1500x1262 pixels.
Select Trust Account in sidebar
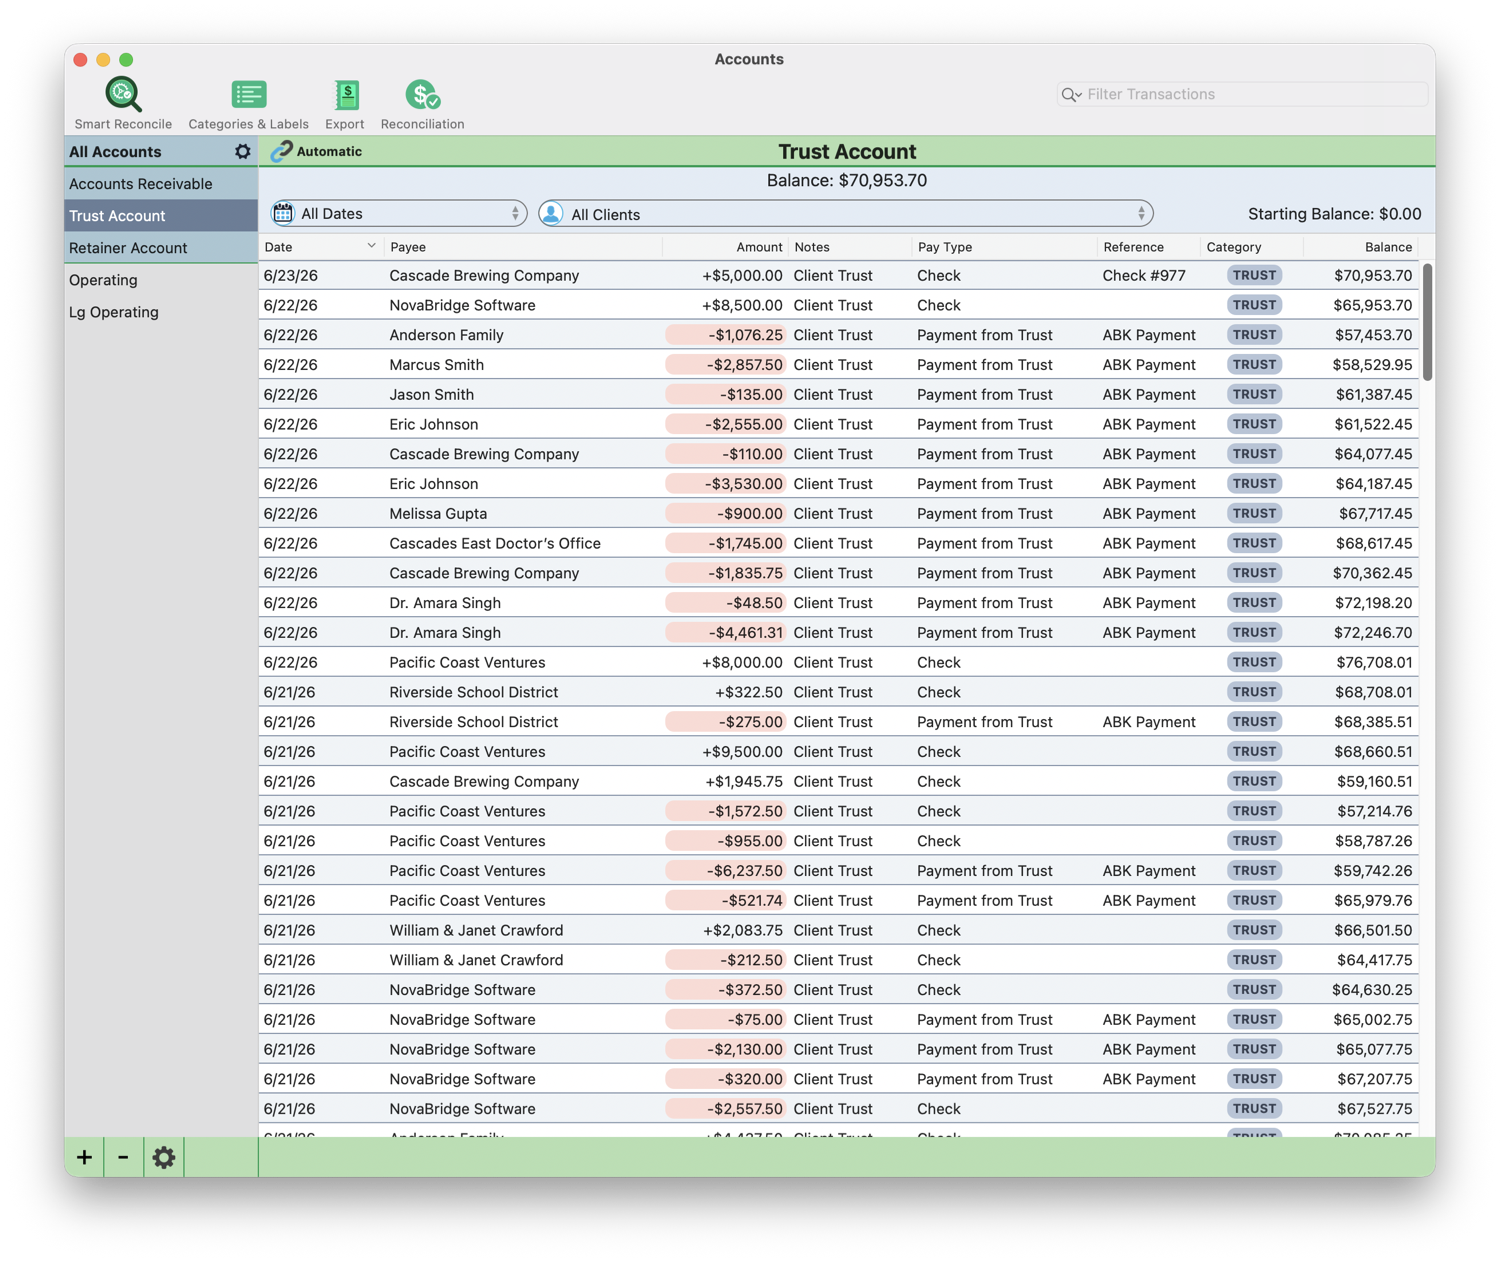coord(161,216)
